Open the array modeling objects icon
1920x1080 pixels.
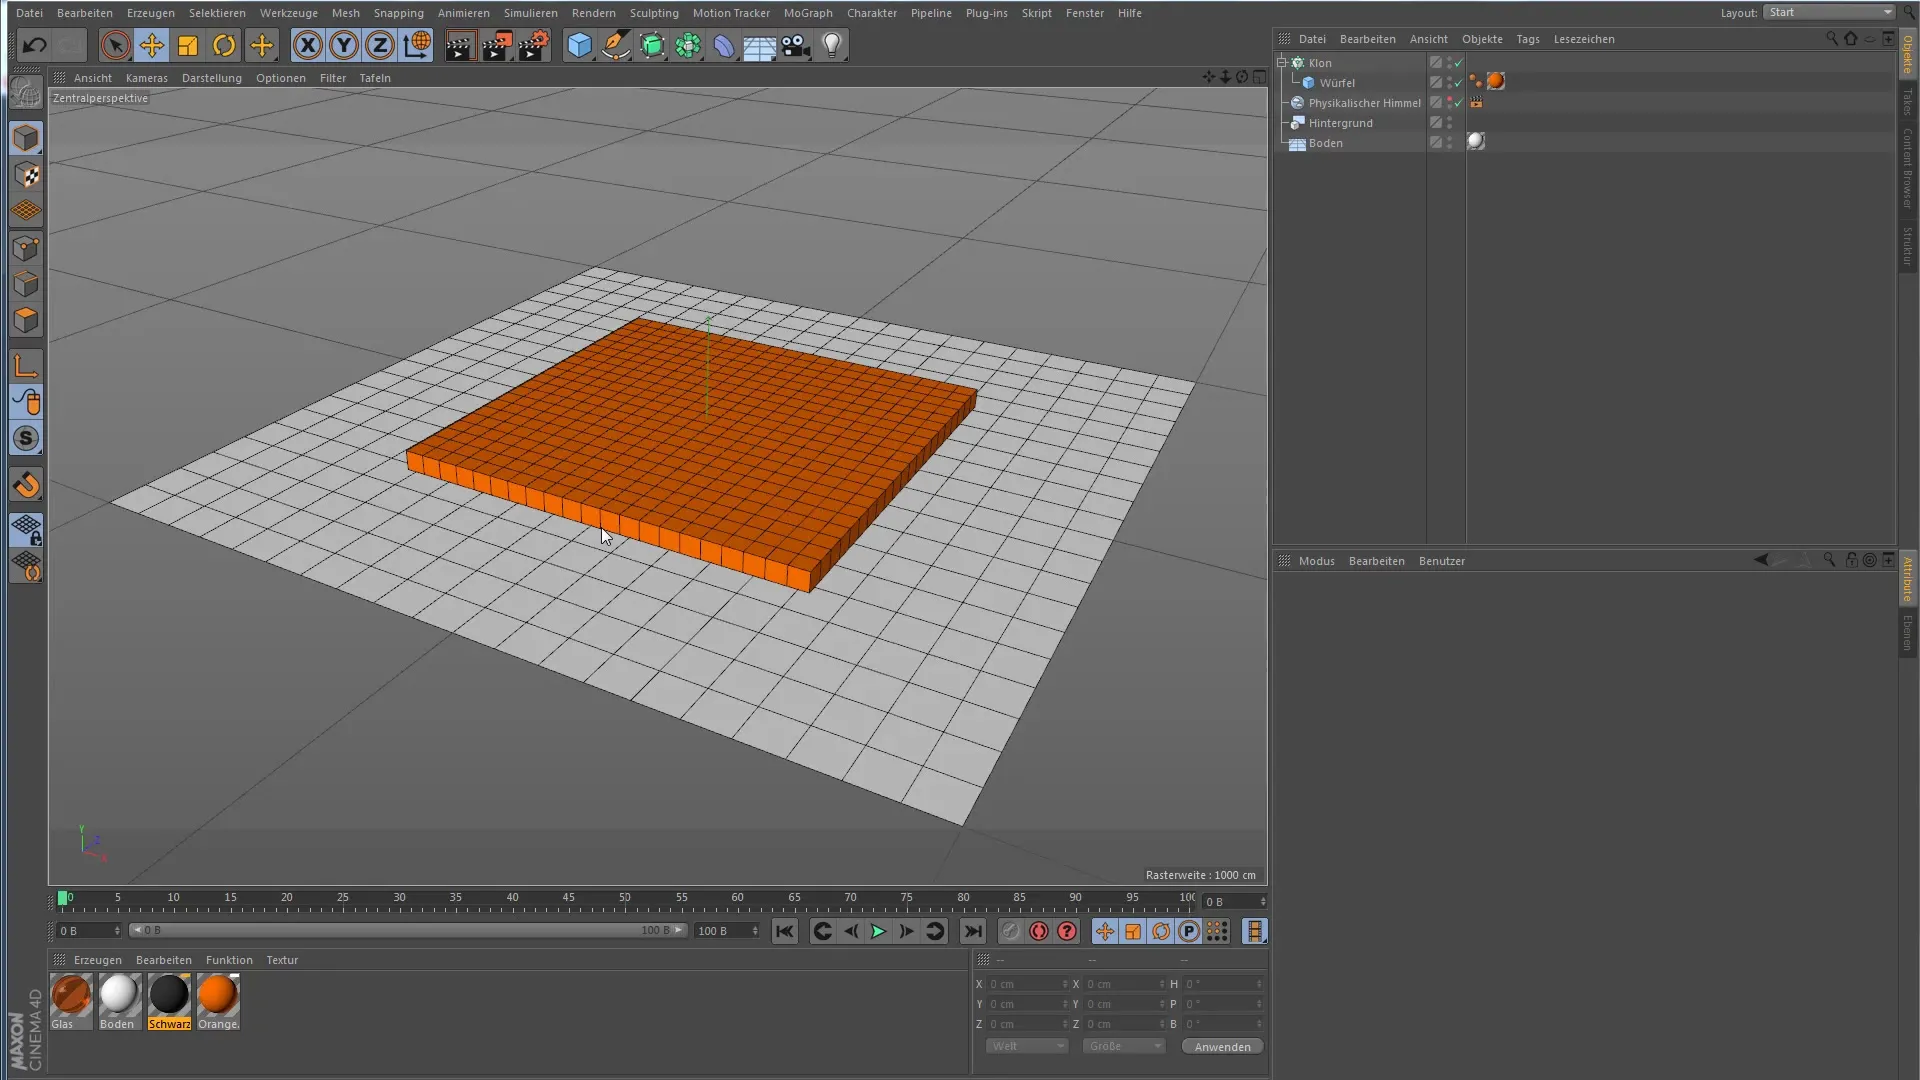[688, 45]
